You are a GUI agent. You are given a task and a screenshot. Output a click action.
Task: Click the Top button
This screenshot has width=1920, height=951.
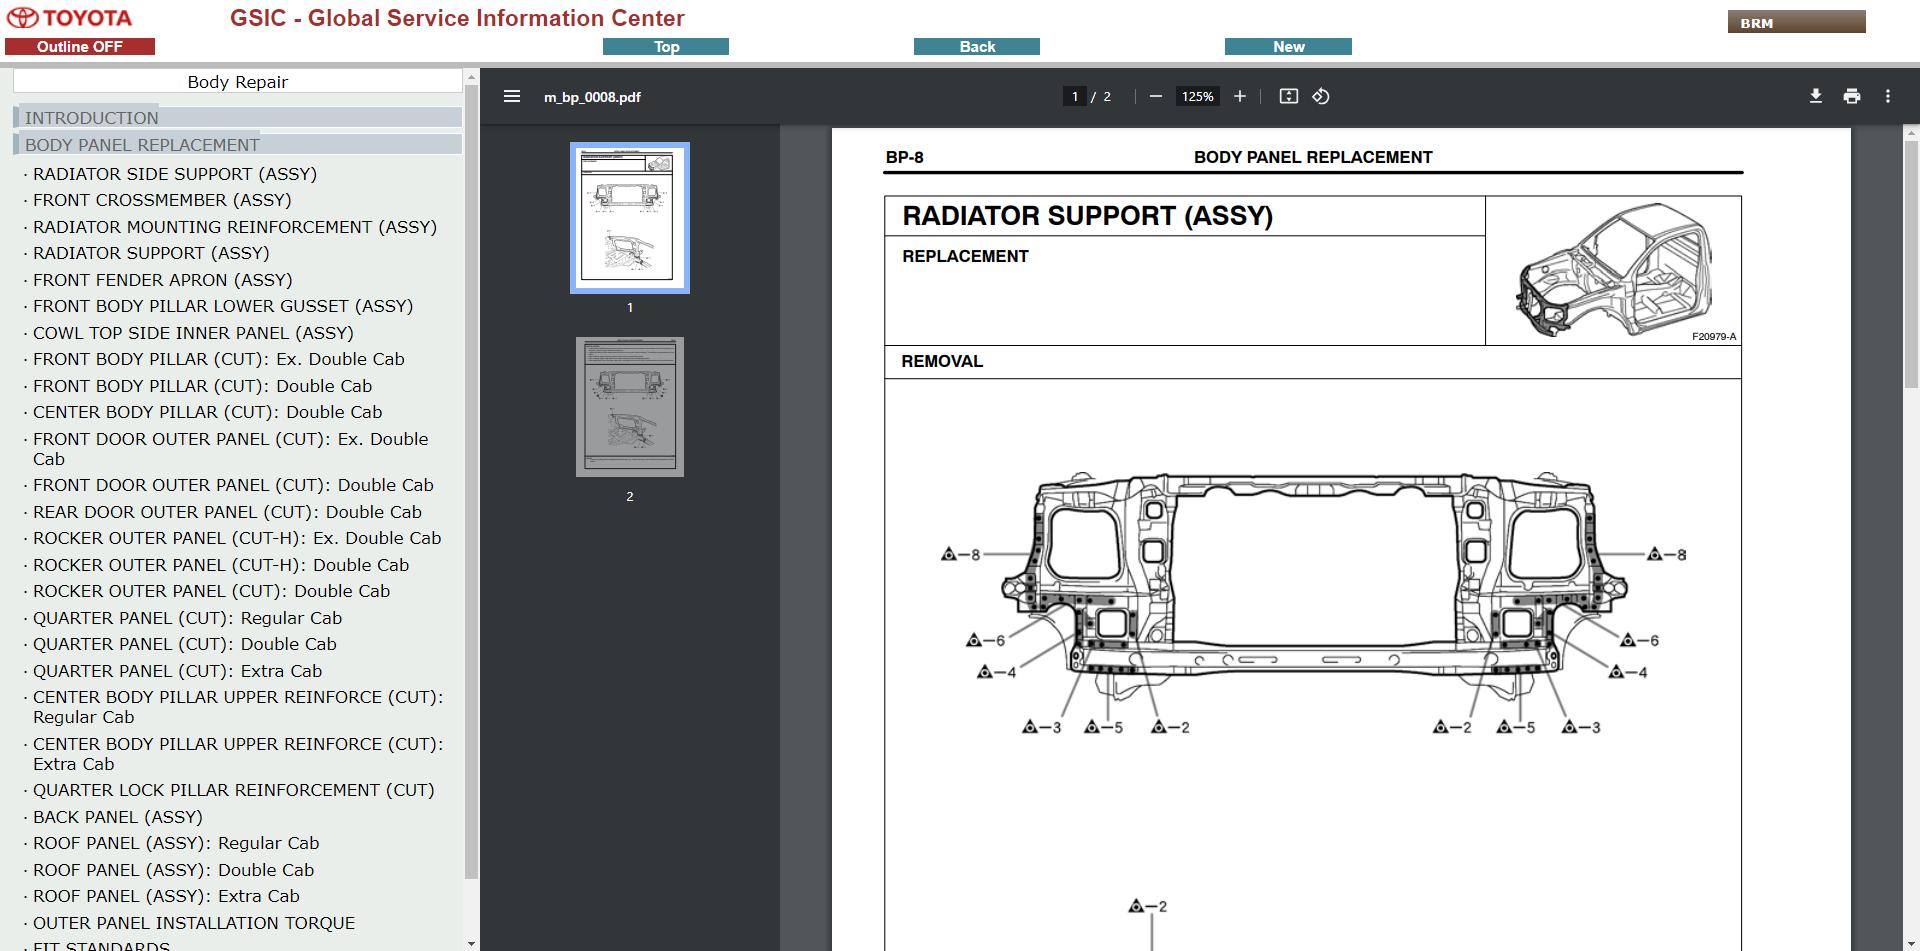click(x=666, y=47)
